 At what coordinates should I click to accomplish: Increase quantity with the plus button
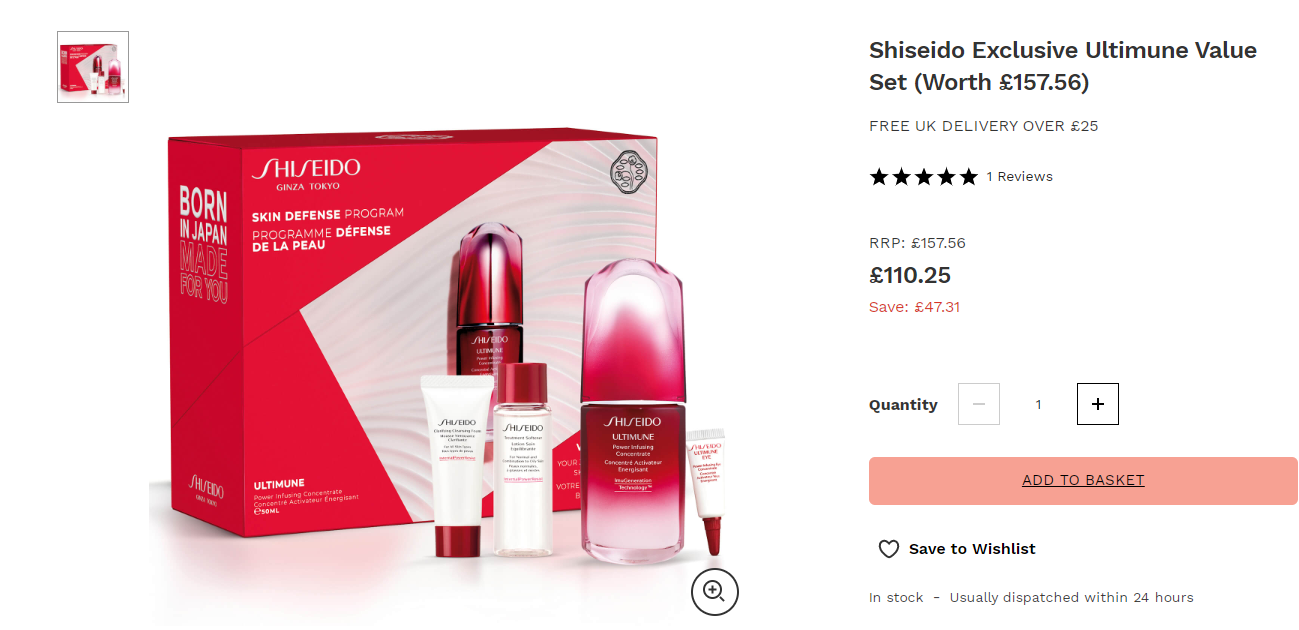tap(1098, 404)
